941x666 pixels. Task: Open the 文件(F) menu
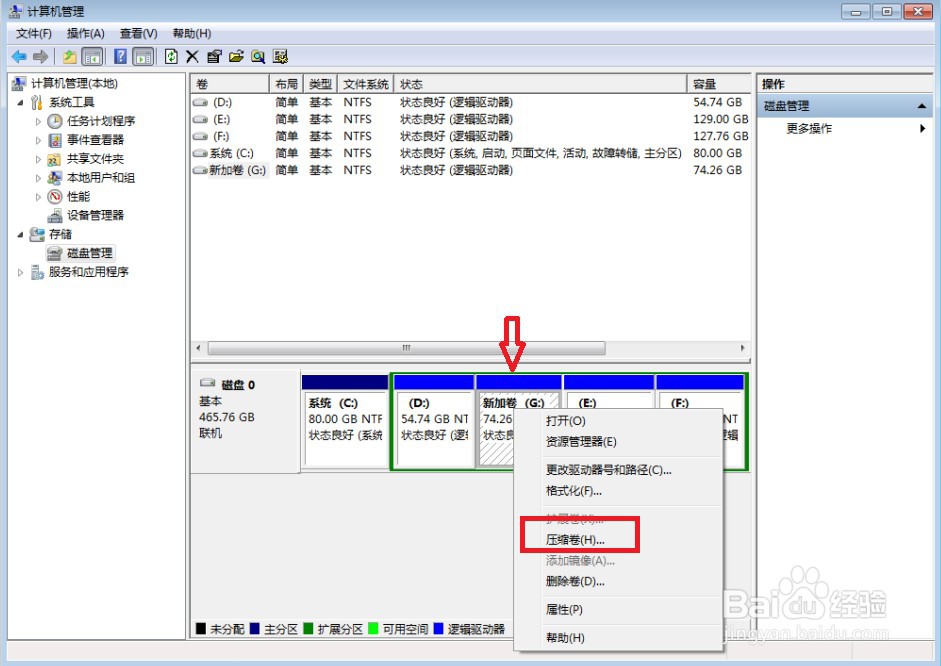coord(34,34)
